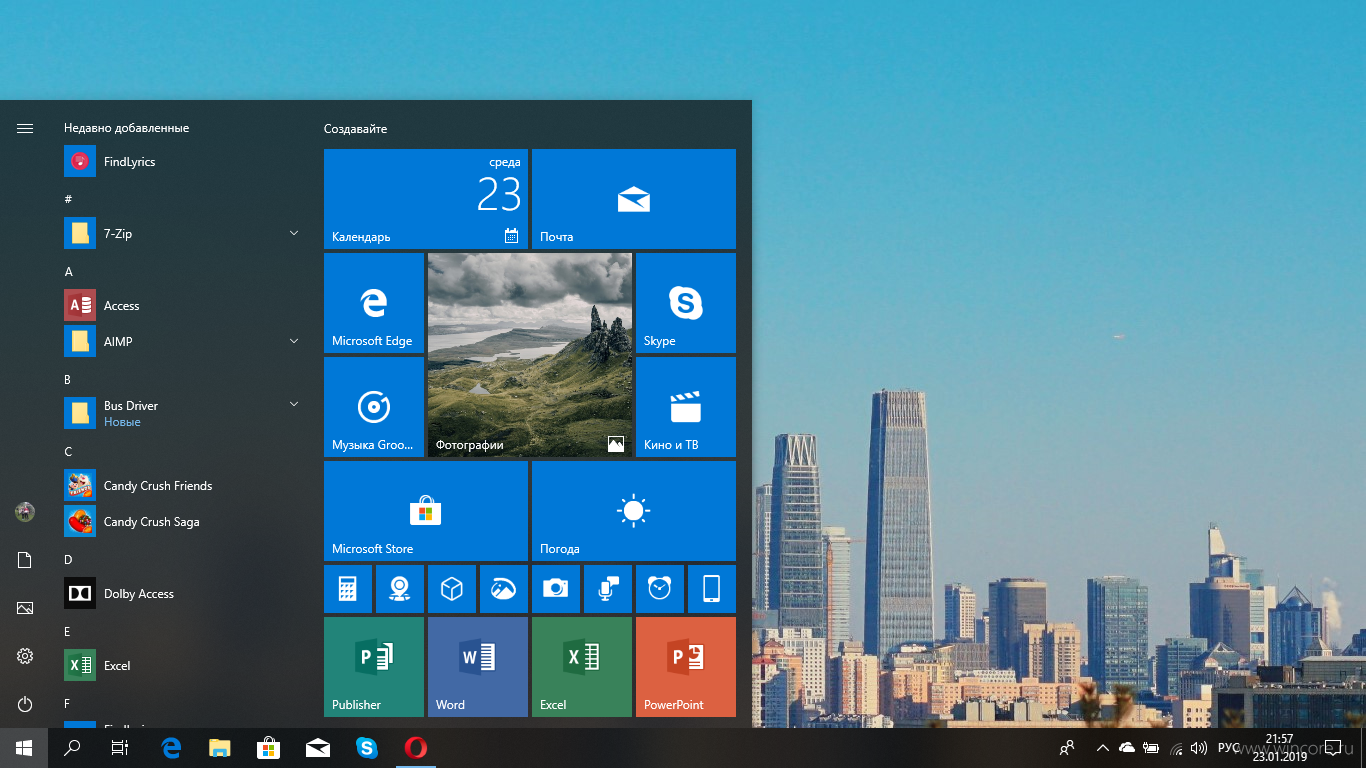Click the small Maps tile
The width and height of the screenshot is (1366, 768).
400,589
